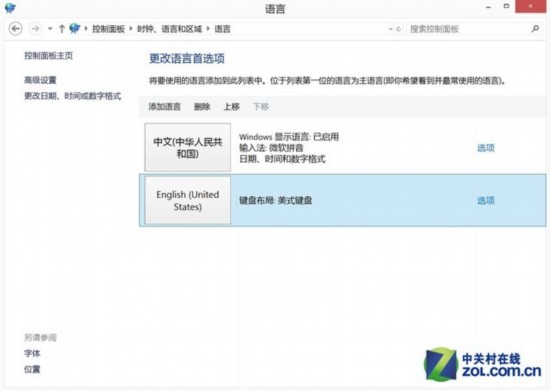
Task: Click 删除 to remove selected language
Action: click(x=202, y=106)
